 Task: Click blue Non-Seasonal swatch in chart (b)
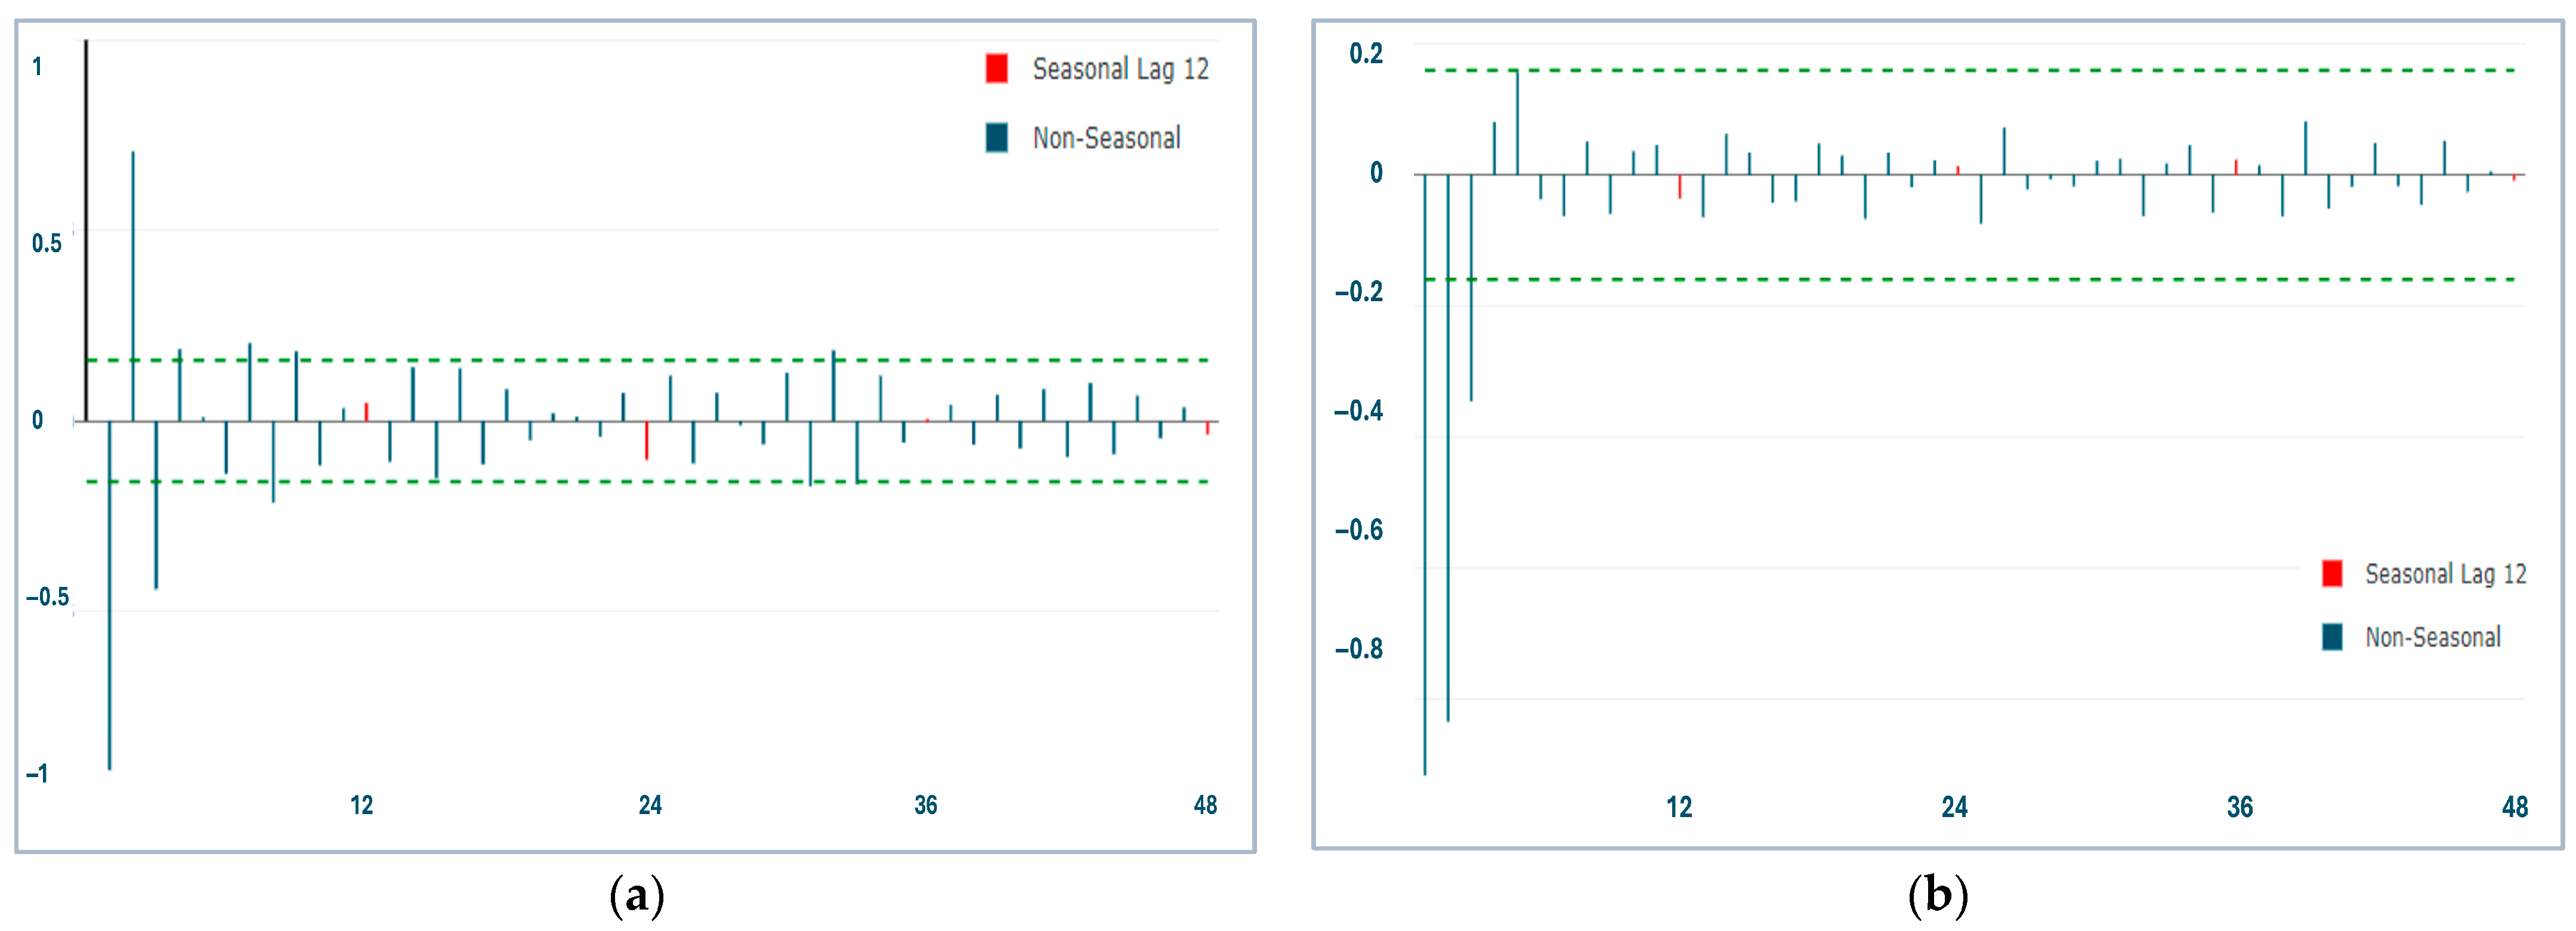[x=2332, y=637]
